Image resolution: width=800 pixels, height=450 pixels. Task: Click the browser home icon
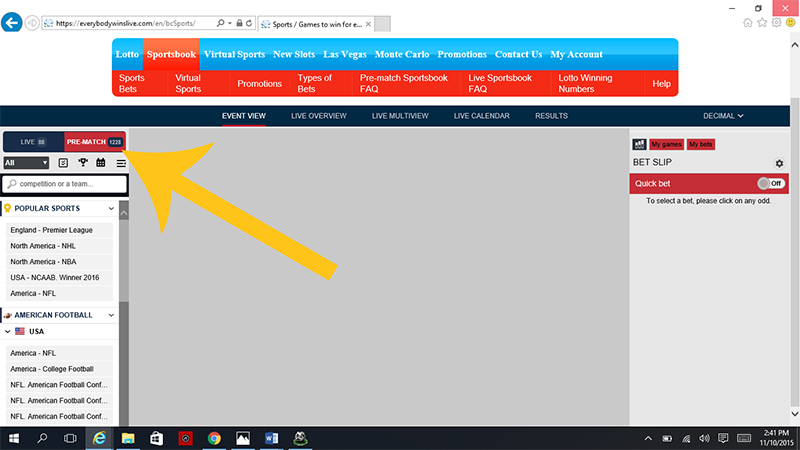747,22
